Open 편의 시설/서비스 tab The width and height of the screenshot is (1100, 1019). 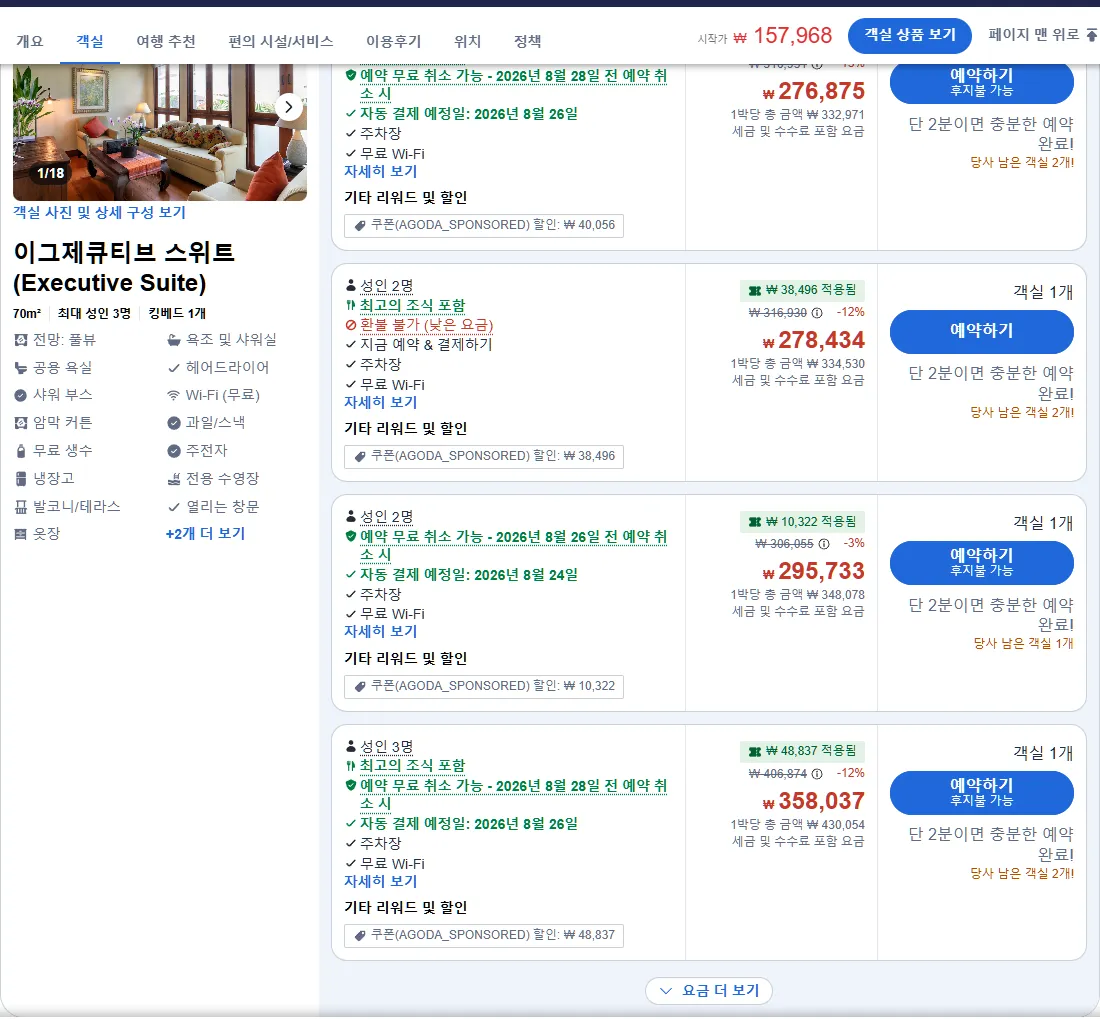click(x=281, y=41)
